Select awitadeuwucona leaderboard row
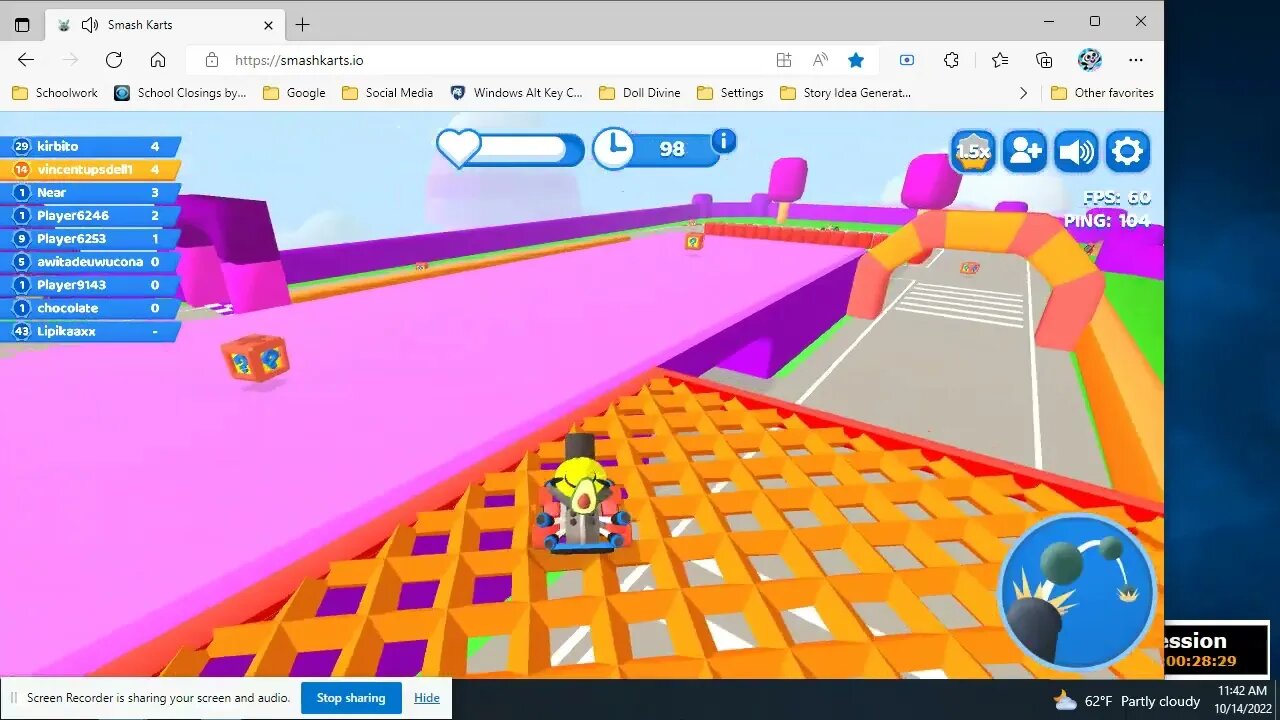Image resolution: width=1280 pixels, height=720 pixels. point(91,261)
